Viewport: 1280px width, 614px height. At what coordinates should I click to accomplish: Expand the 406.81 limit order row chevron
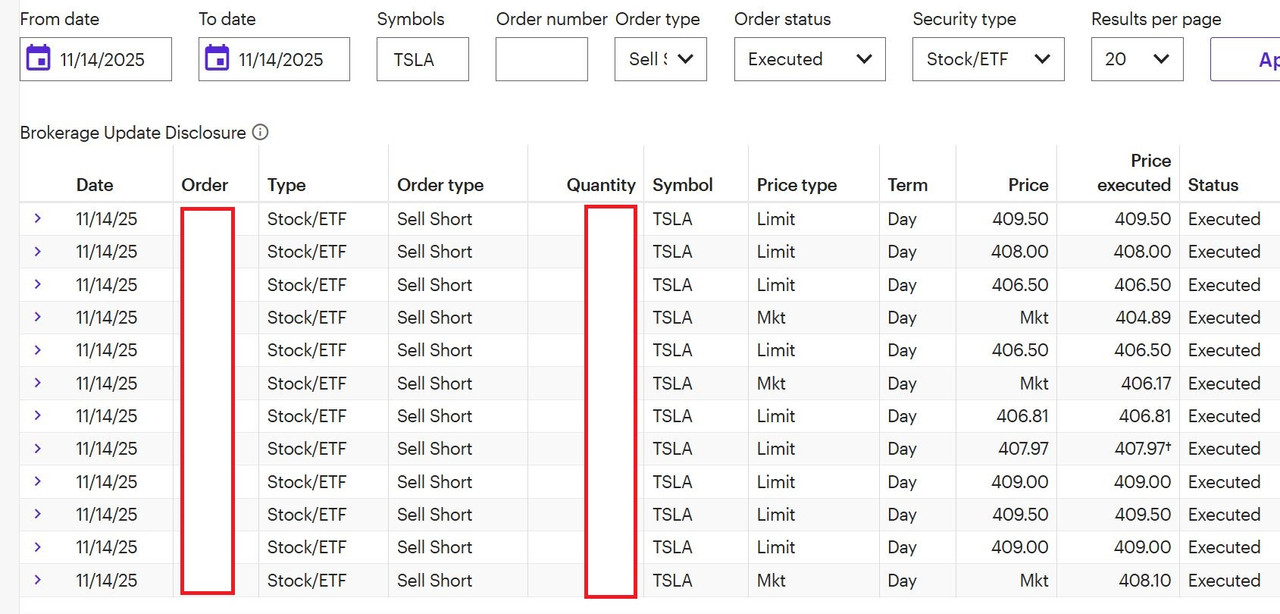click(38, 416)
